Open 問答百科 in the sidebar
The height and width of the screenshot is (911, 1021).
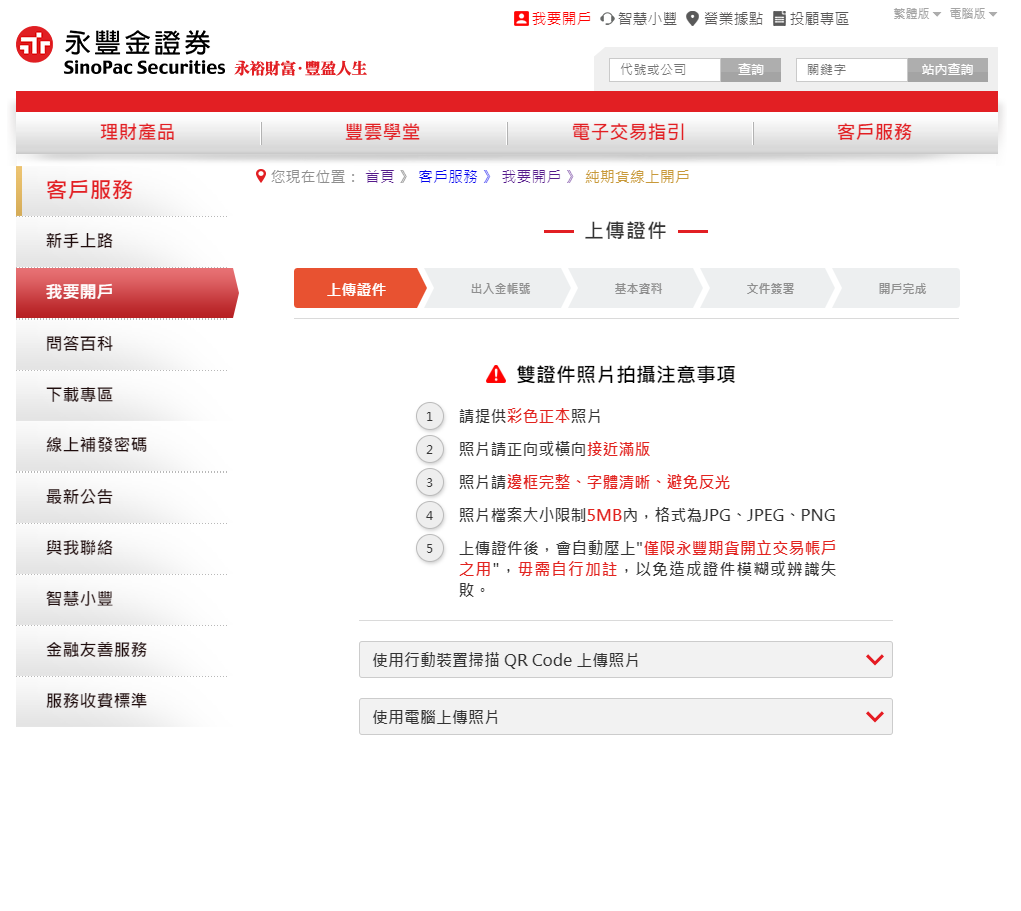120,344
